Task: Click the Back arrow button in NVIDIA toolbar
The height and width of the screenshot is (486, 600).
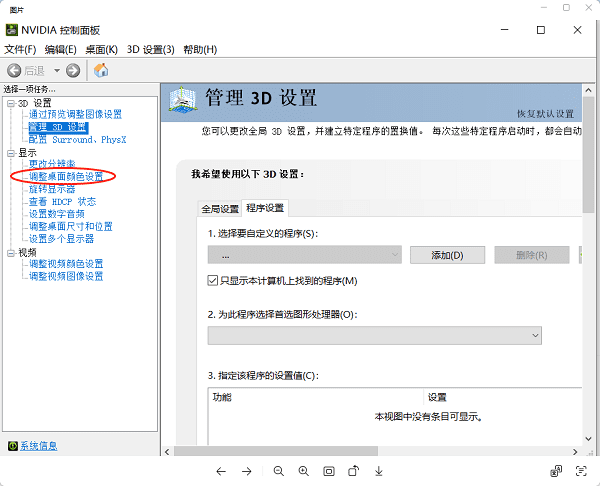Action: 14,70
